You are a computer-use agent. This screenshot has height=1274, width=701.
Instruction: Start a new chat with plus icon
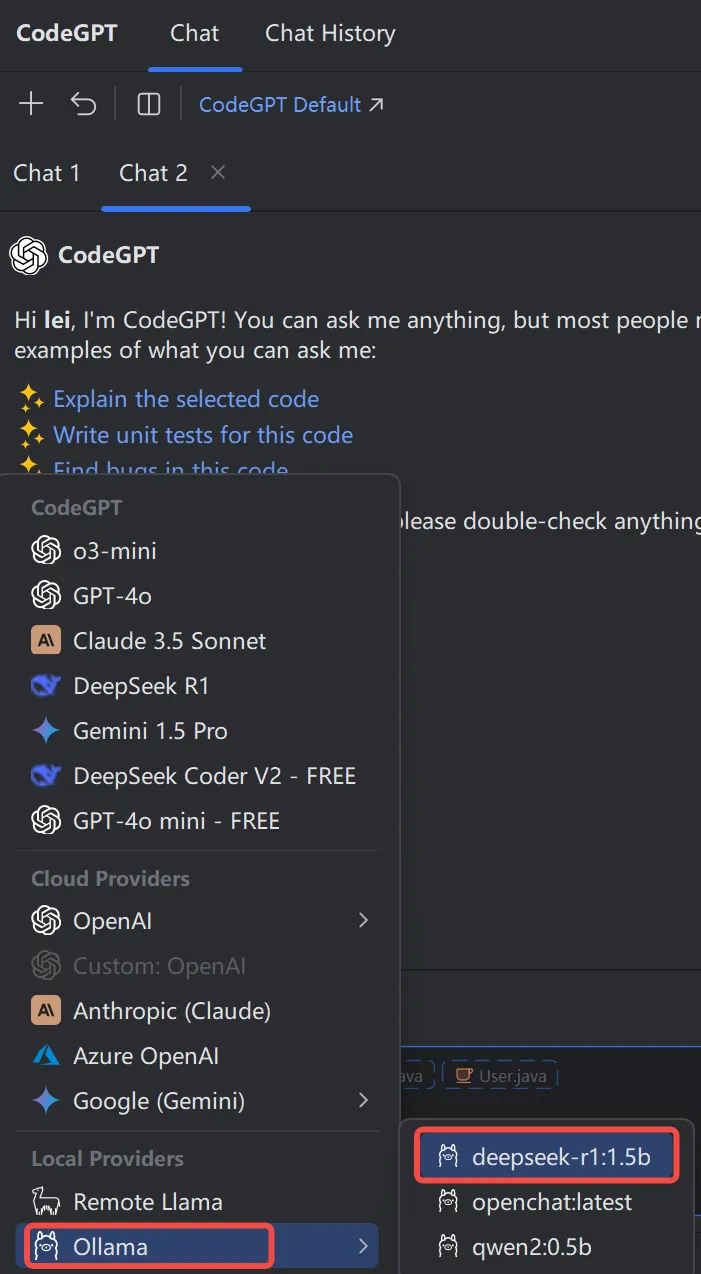(x=31, y=104)
